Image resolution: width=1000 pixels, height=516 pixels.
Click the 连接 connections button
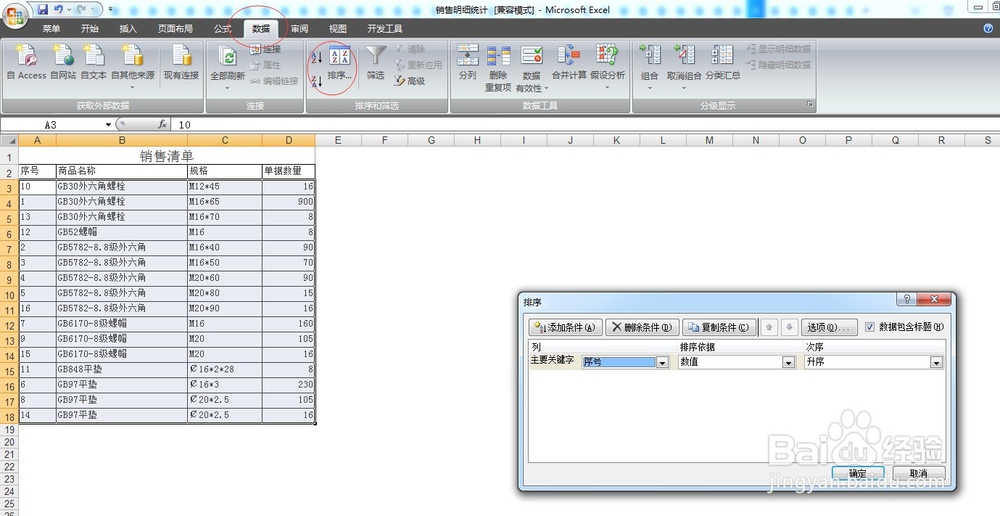tap(265, 49)
